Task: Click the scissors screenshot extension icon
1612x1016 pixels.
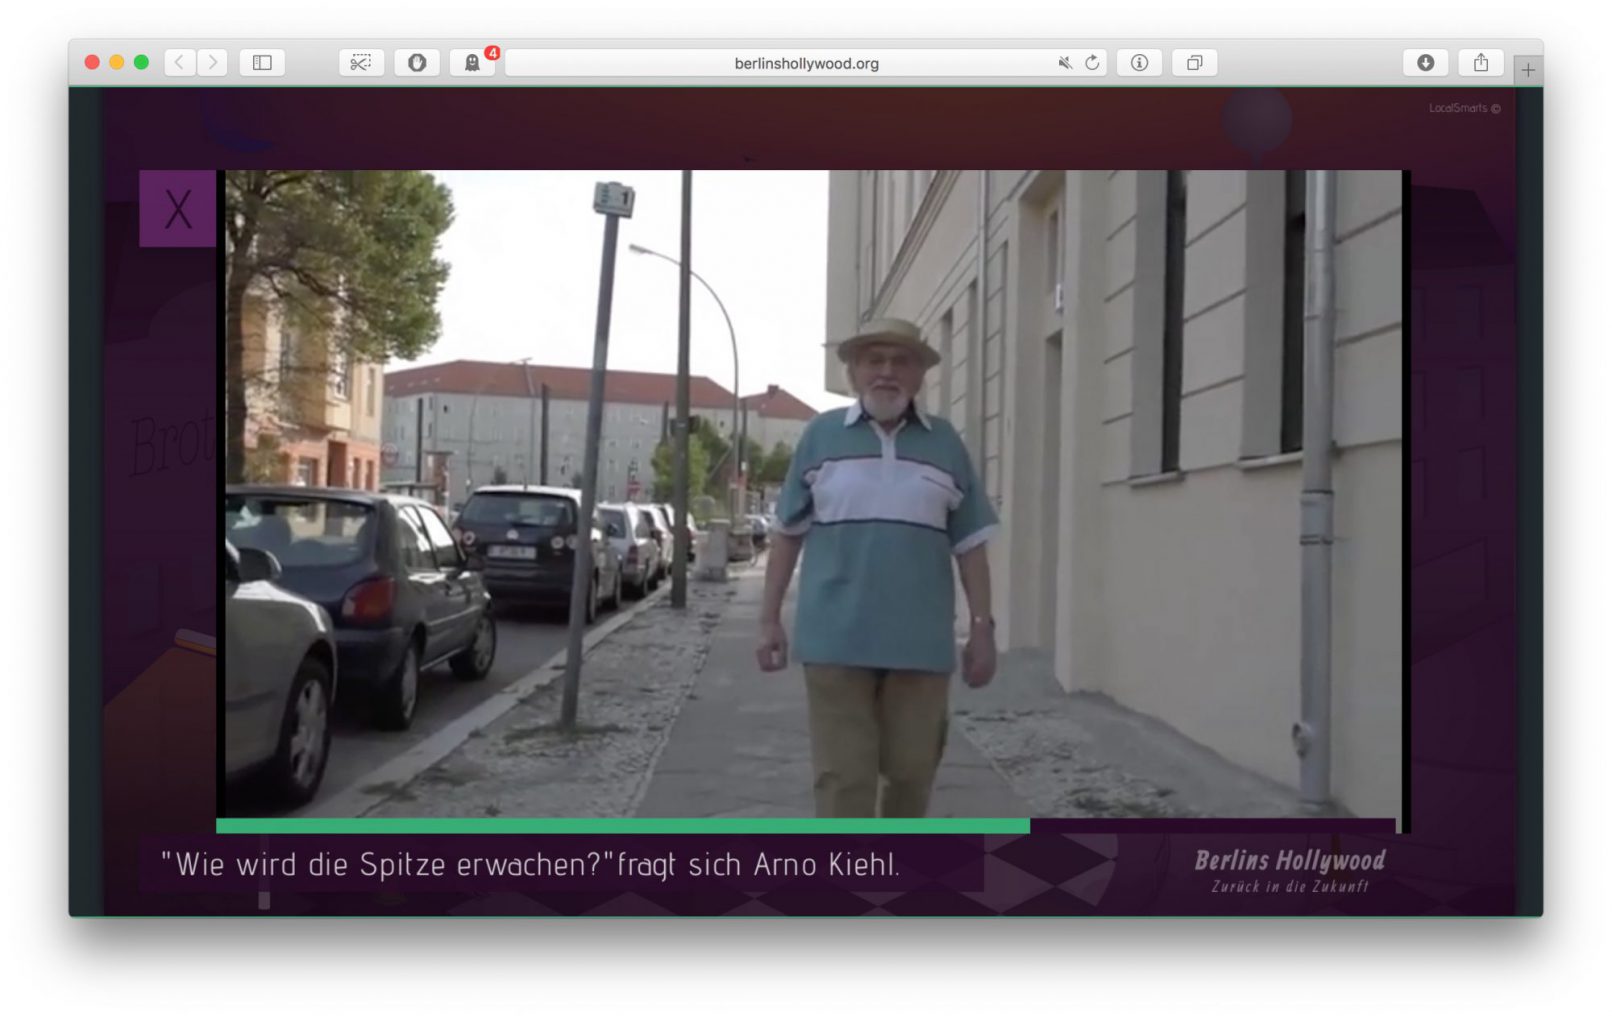Action: coord(361,62)
